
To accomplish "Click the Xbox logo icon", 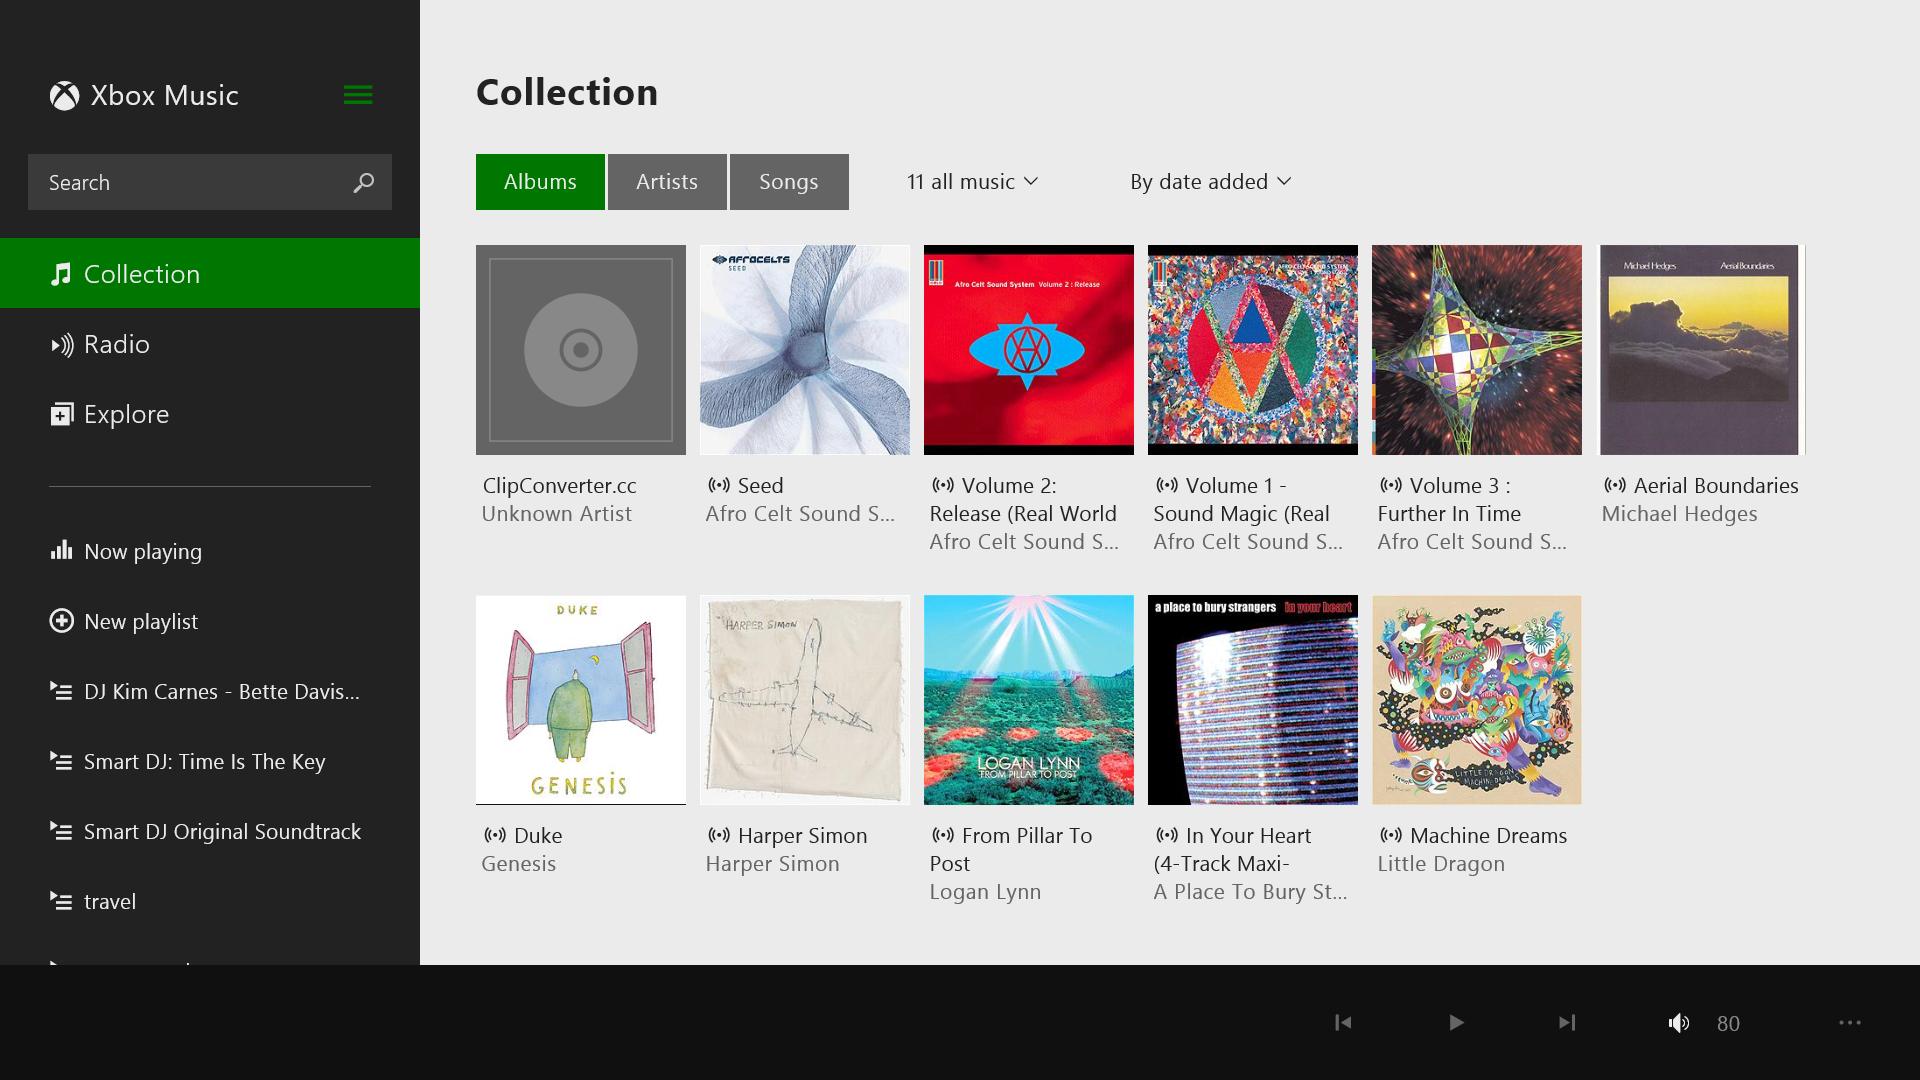I will click(64, 96).
